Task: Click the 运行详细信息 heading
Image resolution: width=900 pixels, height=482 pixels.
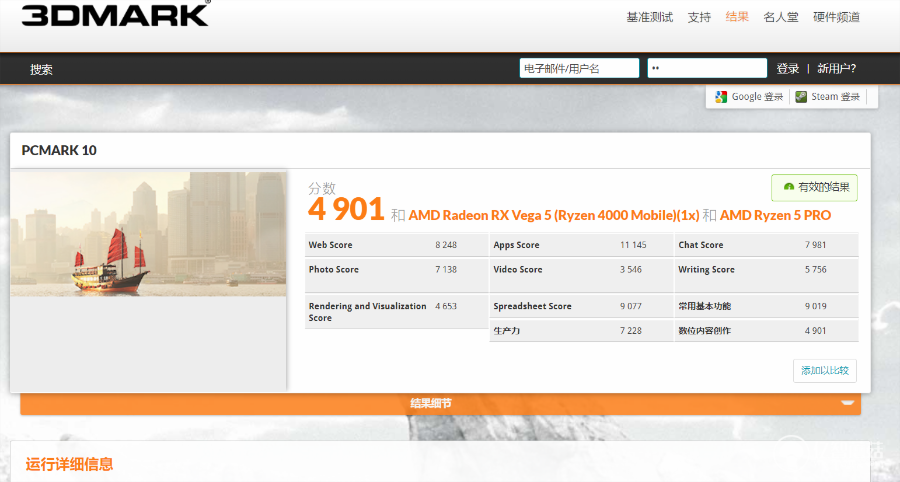Action: [69, 464]
